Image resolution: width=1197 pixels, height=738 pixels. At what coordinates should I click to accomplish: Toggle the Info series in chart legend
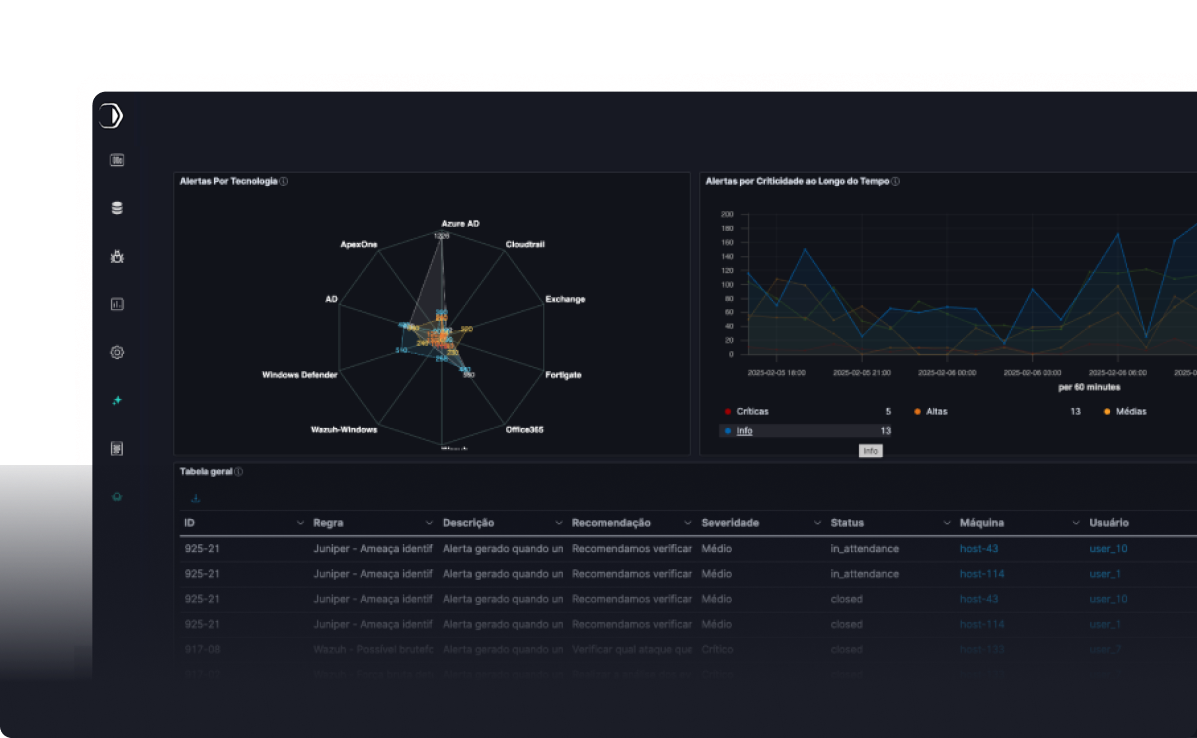744,431
